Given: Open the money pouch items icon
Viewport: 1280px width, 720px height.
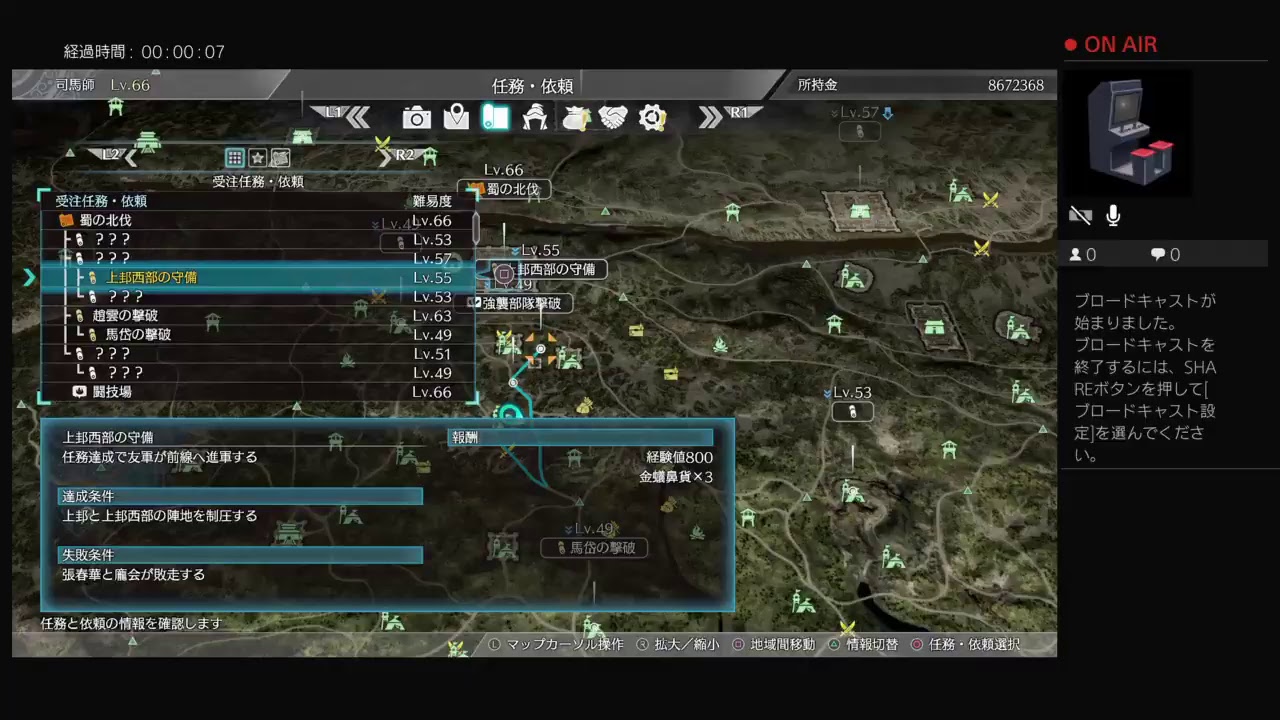Looking at the screenshot, I should click(575, 118).
